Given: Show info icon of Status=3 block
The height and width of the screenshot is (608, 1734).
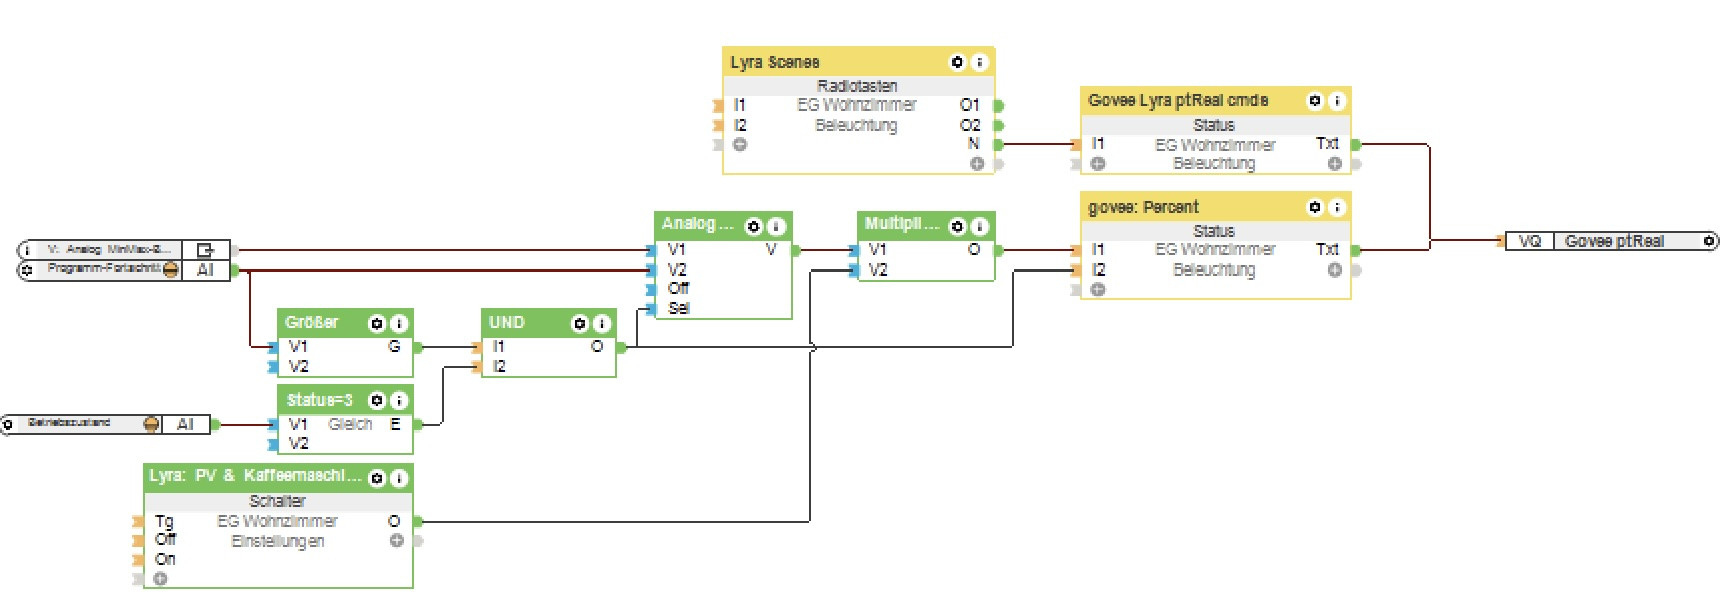Looking at the screenshot, I should [x=398, y=400].
